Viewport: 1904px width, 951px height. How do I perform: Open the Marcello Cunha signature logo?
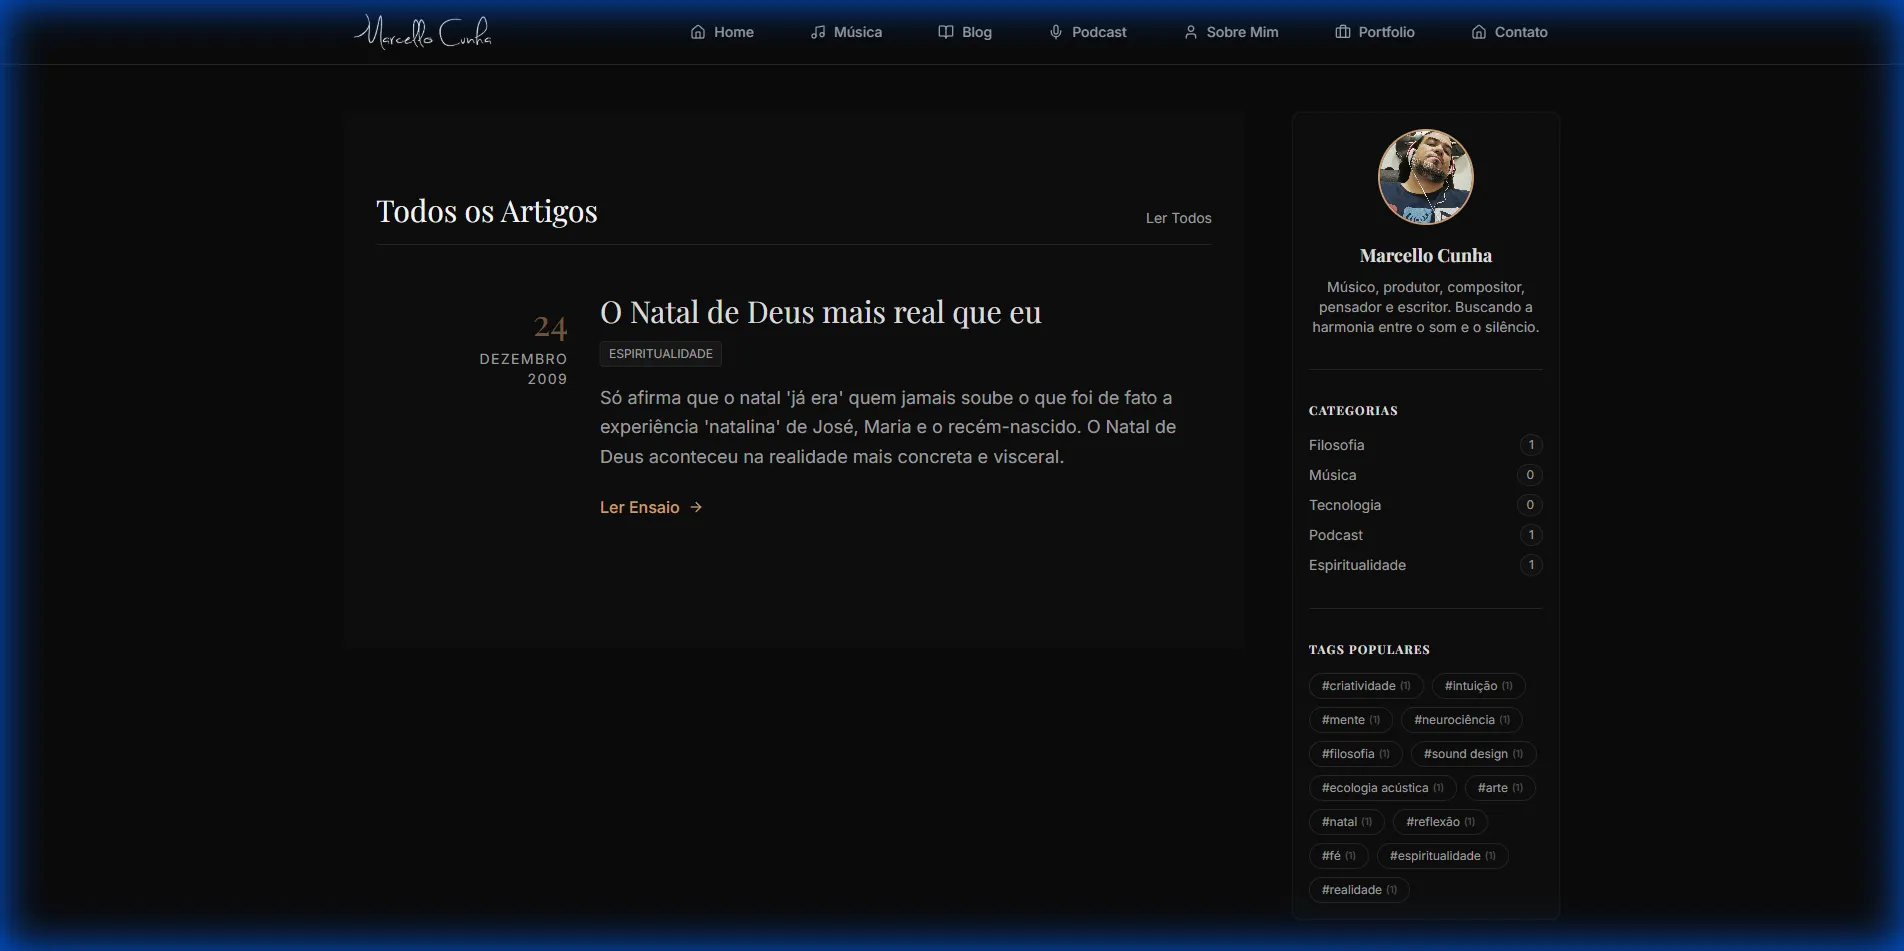tap(423, 33)
